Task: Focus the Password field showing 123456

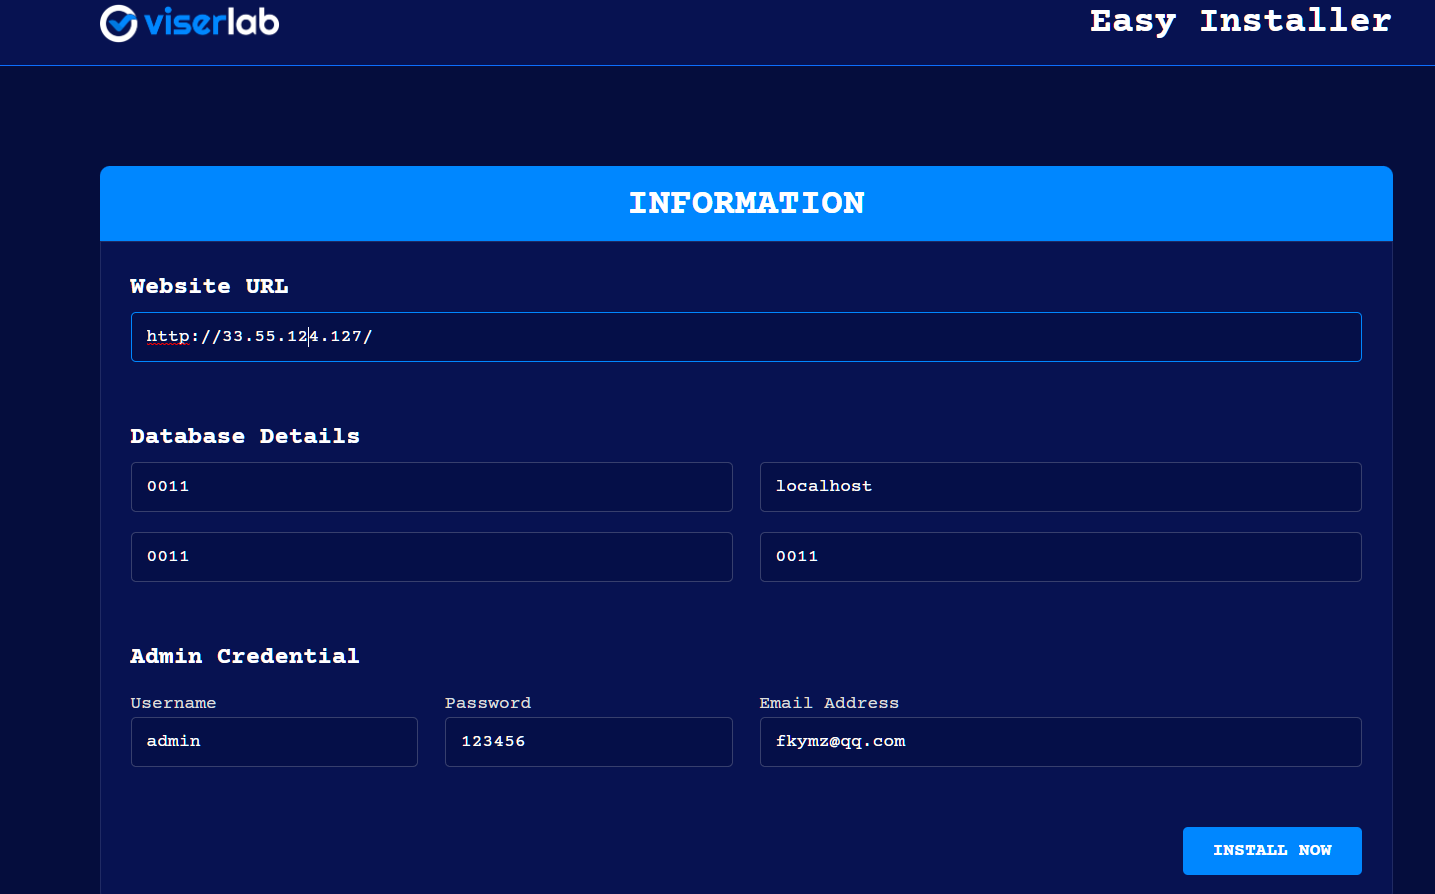Action: point(588,742)
